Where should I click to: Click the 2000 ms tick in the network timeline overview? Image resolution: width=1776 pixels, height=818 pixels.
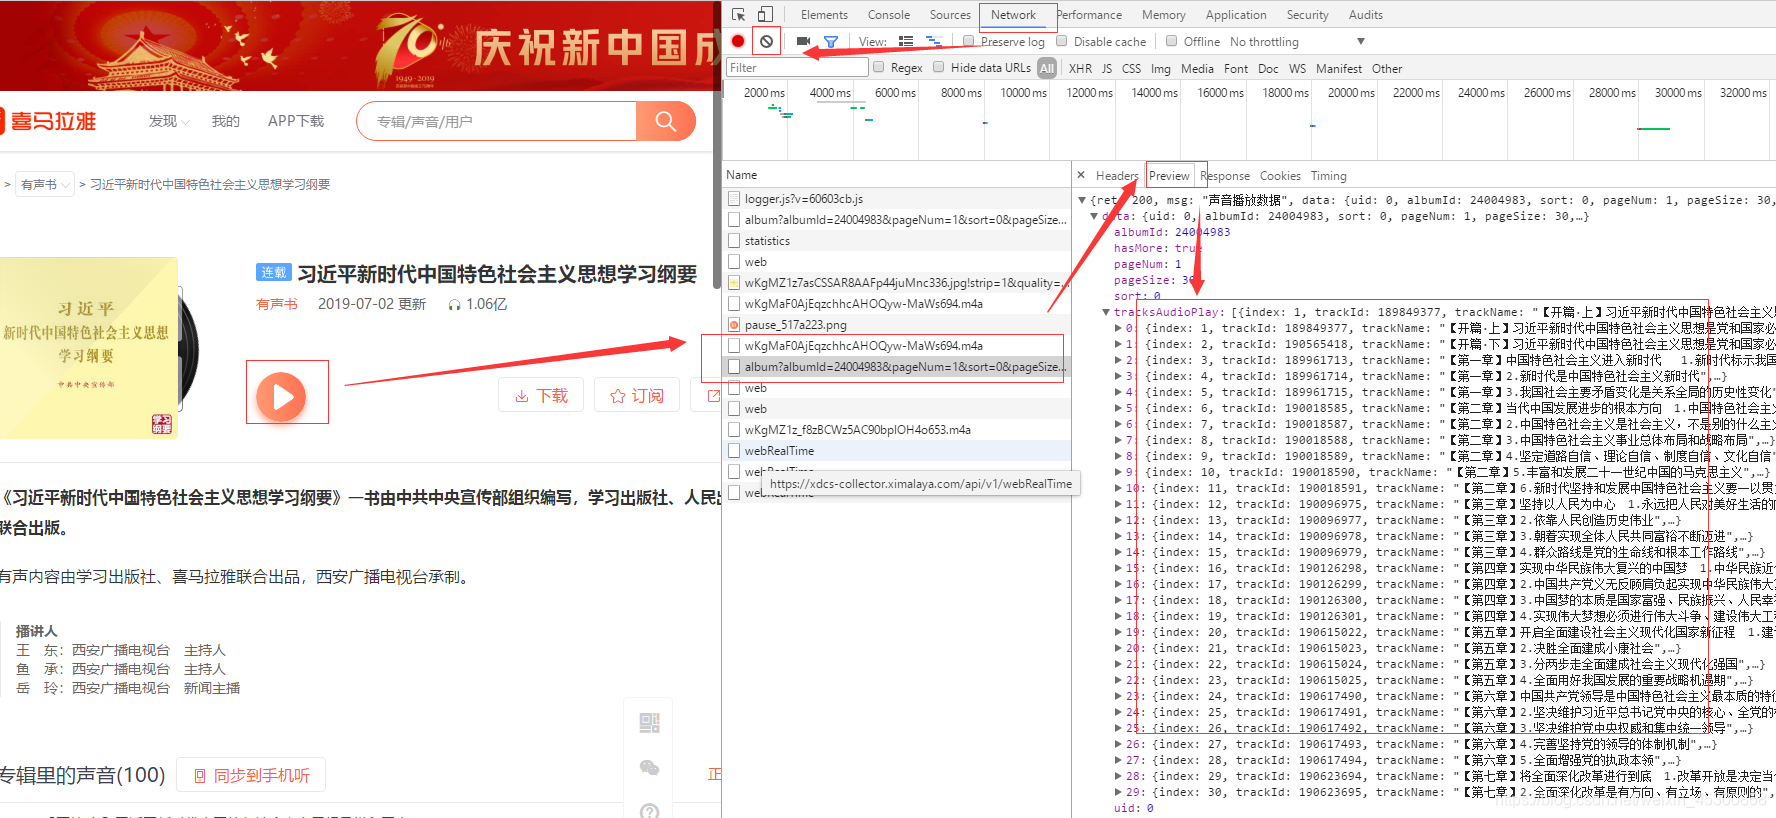coord(764,92)
